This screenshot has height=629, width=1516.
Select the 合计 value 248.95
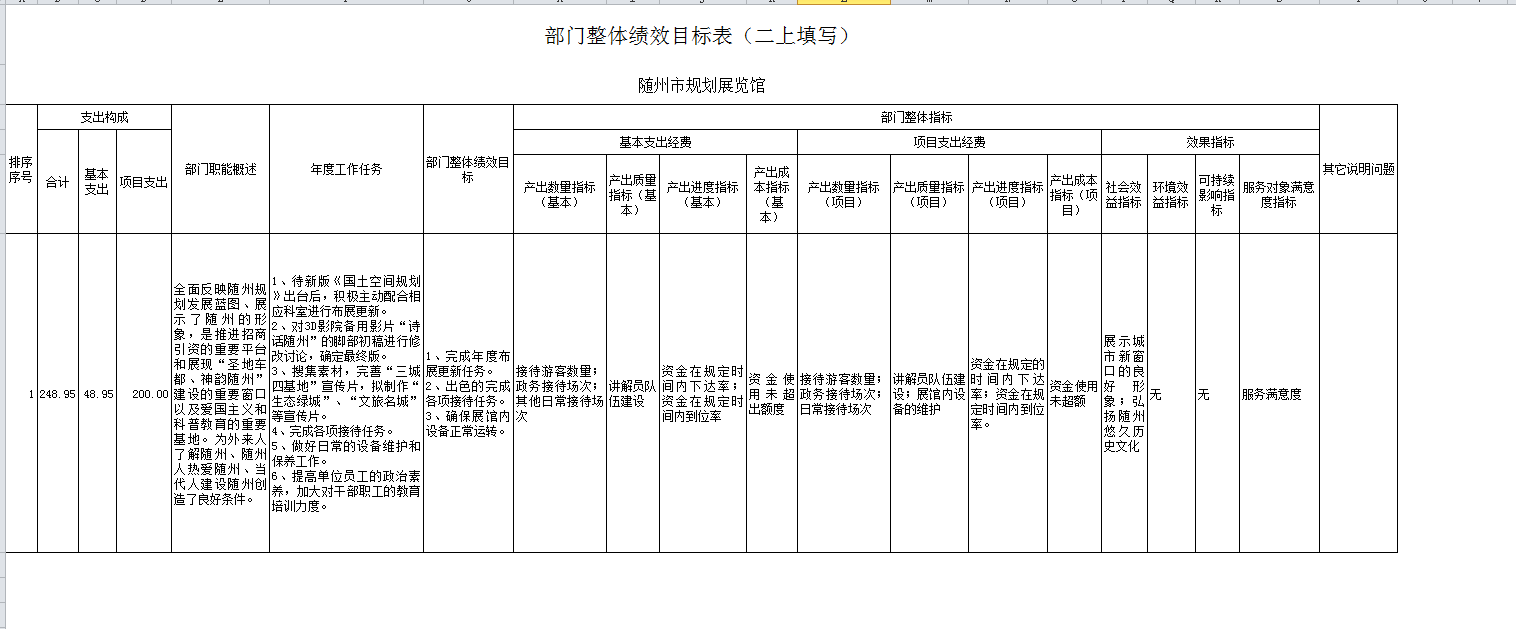click(58, 393)
